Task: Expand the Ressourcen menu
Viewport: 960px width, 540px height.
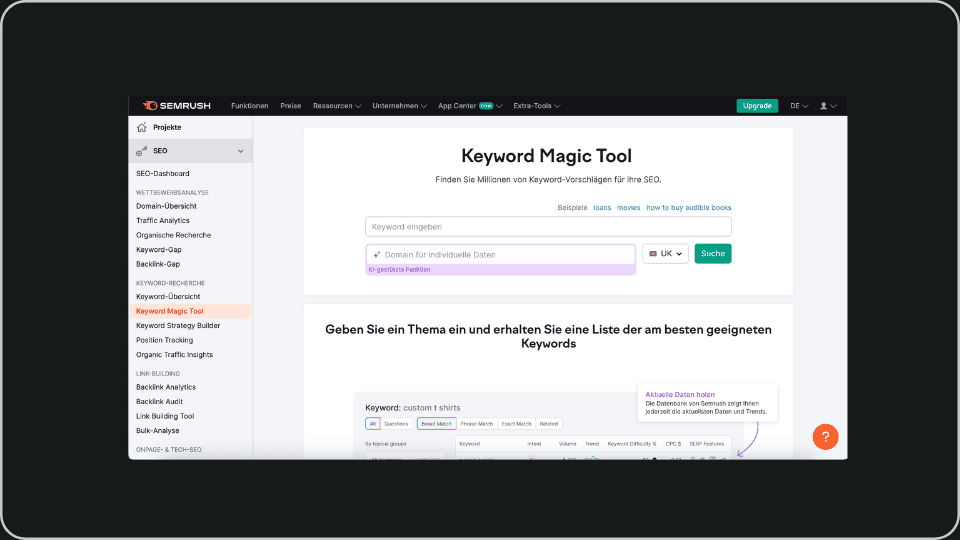Action: coord(337,106)
